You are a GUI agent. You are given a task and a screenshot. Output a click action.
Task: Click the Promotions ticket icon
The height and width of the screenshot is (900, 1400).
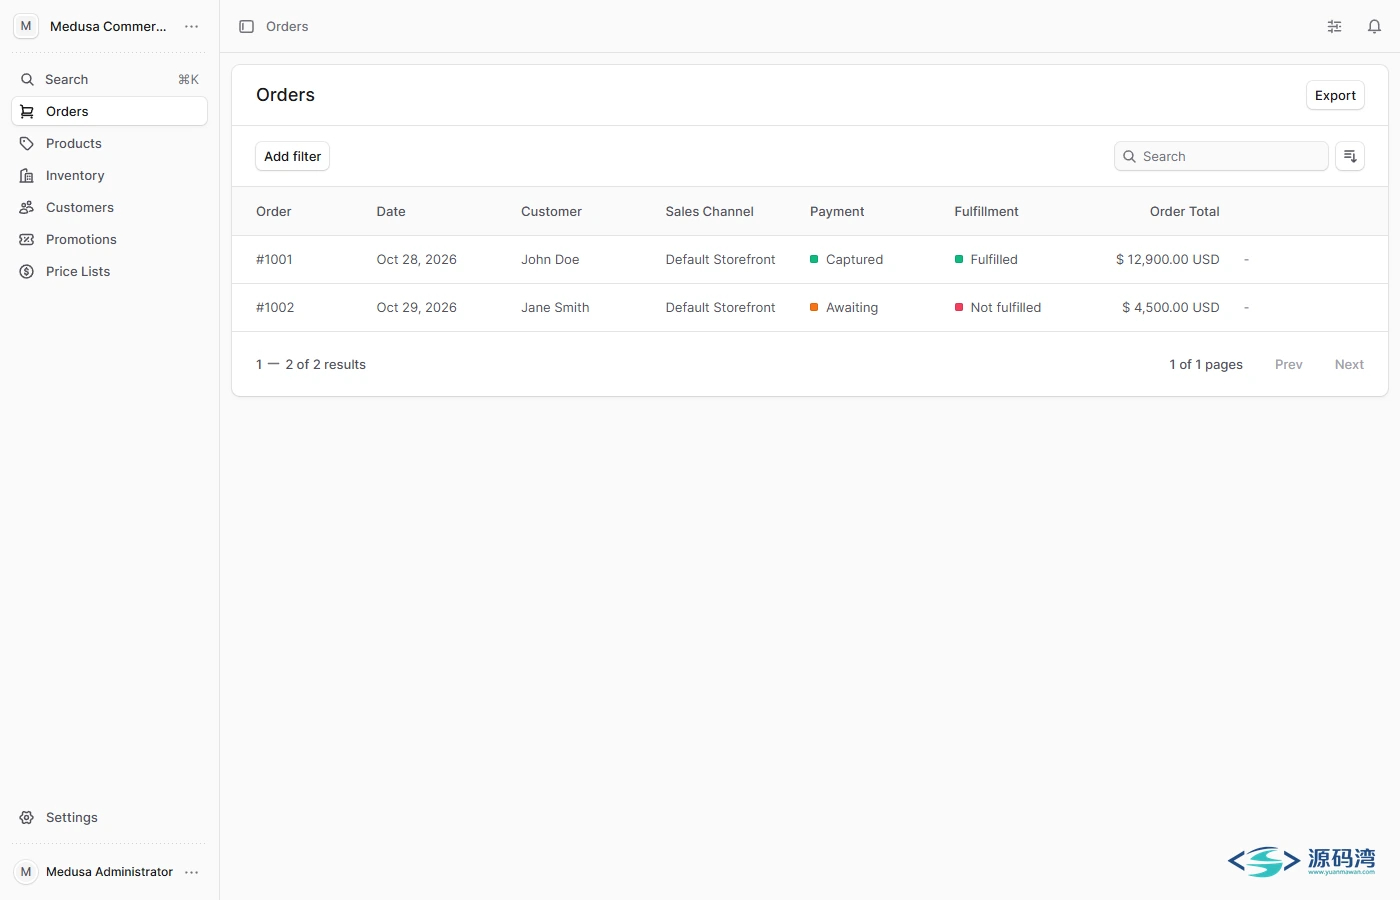[27, 240]
